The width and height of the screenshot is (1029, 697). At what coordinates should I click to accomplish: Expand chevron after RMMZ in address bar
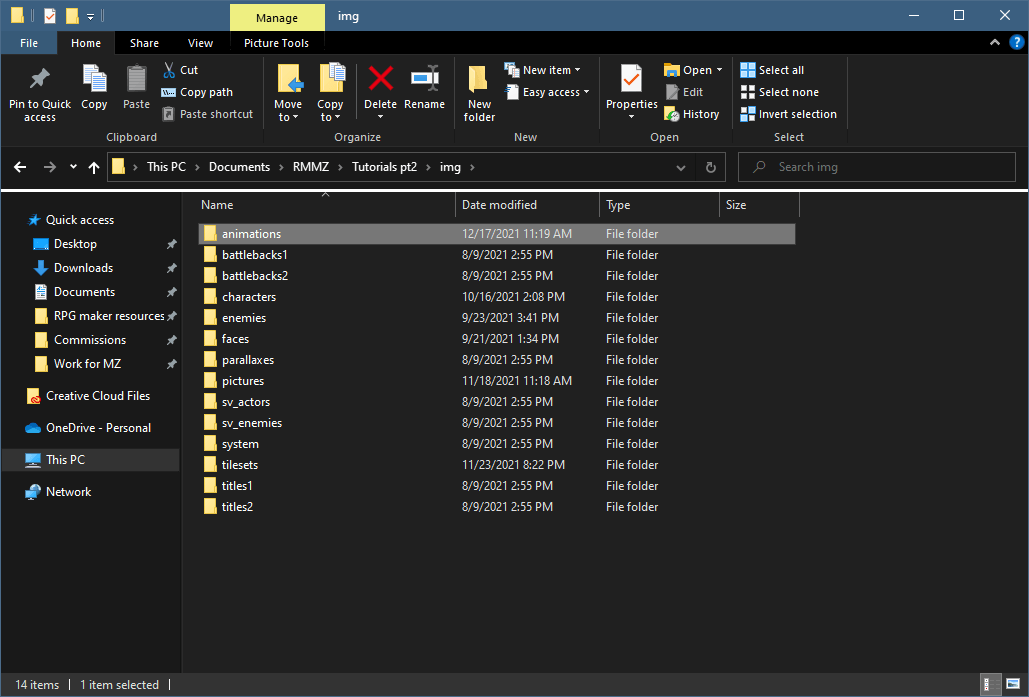pyautogui.click(x=340, y=167)
